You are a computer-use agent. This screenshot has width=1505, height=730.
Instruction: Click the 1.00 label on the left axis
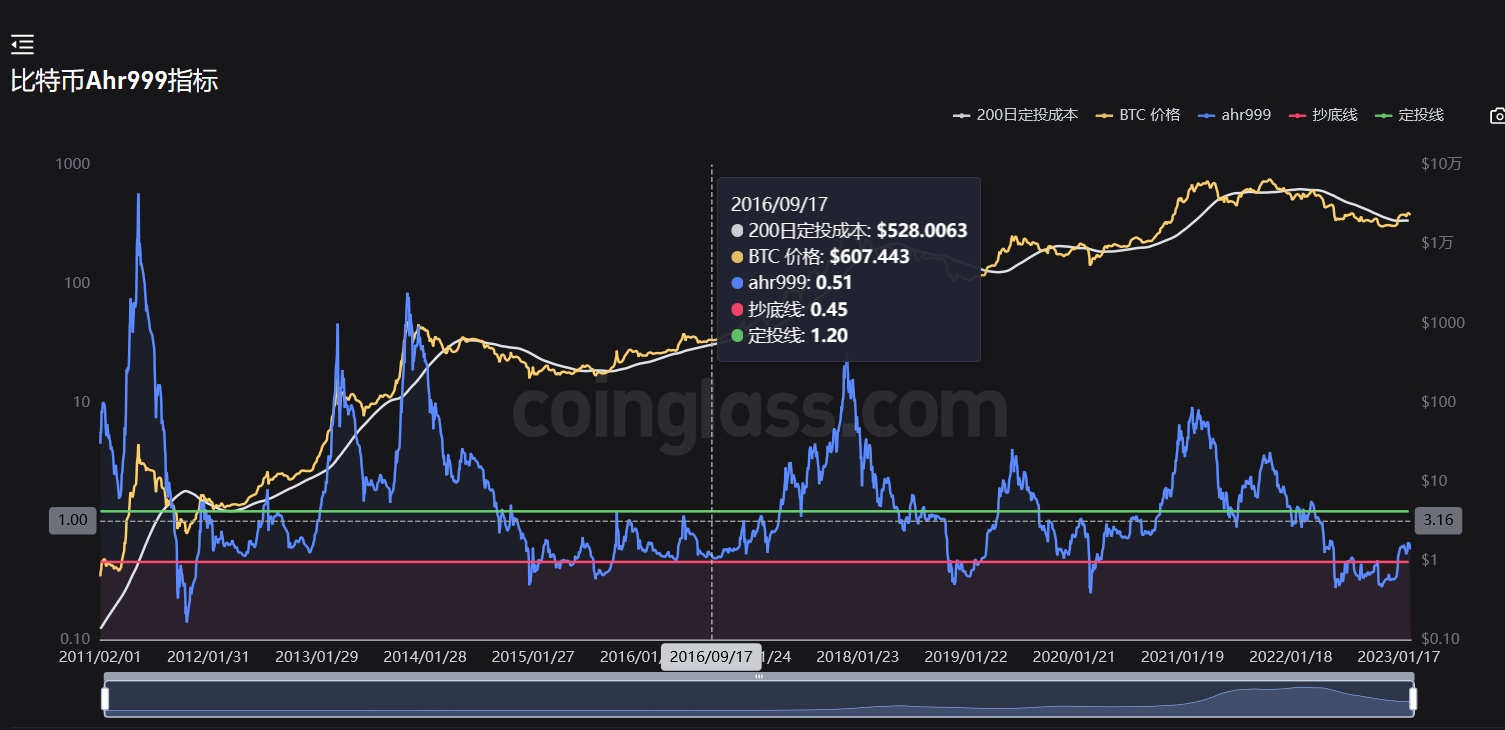coord(71,520)
